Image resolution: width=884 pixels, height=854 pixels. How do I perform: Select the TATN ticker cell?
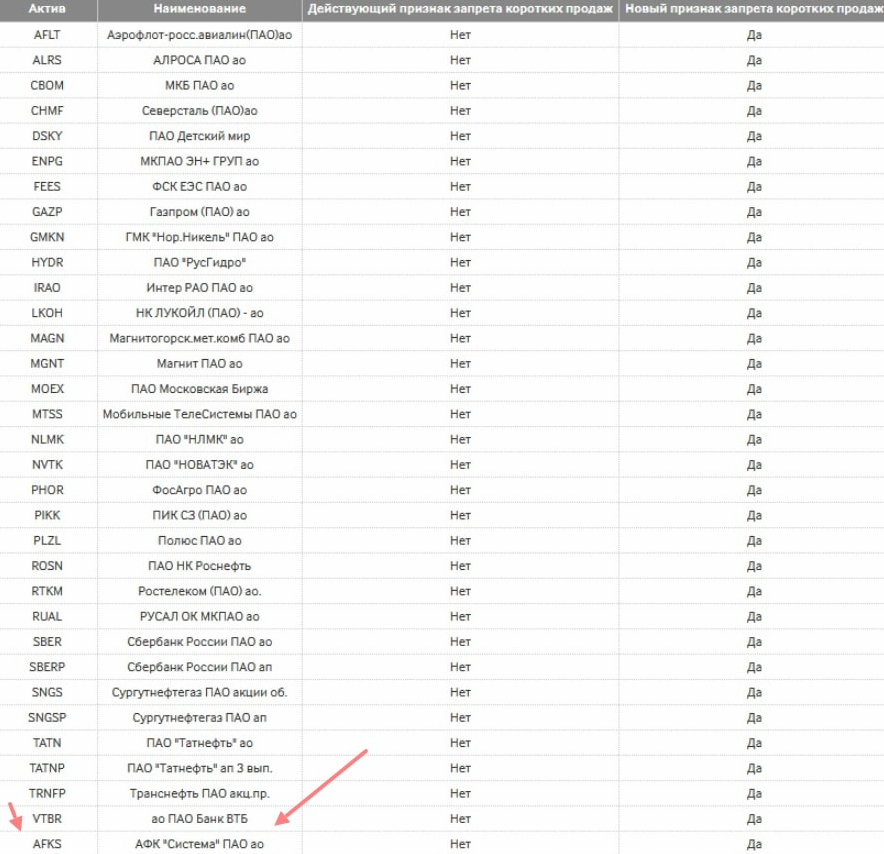(x=47, y=744)
